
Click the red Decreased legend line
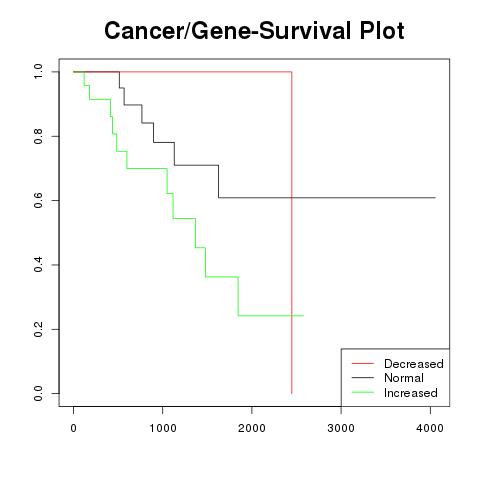(363, 364)
